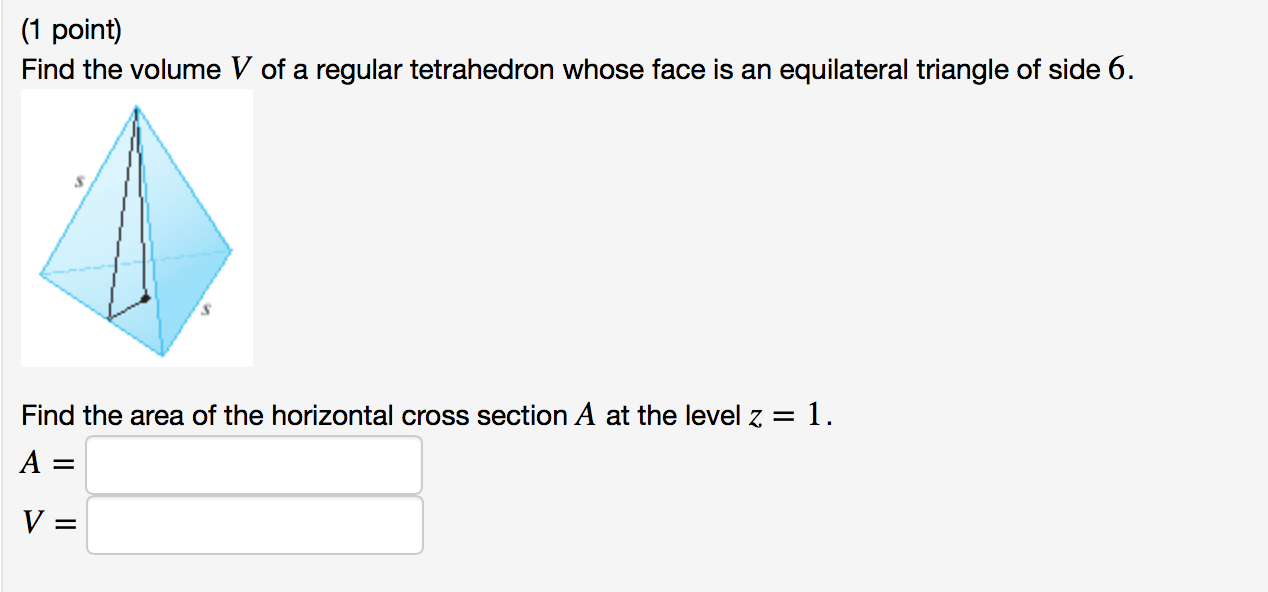Click the lower s edge label on the figure
1268x592 pixels.
point(207,310)
